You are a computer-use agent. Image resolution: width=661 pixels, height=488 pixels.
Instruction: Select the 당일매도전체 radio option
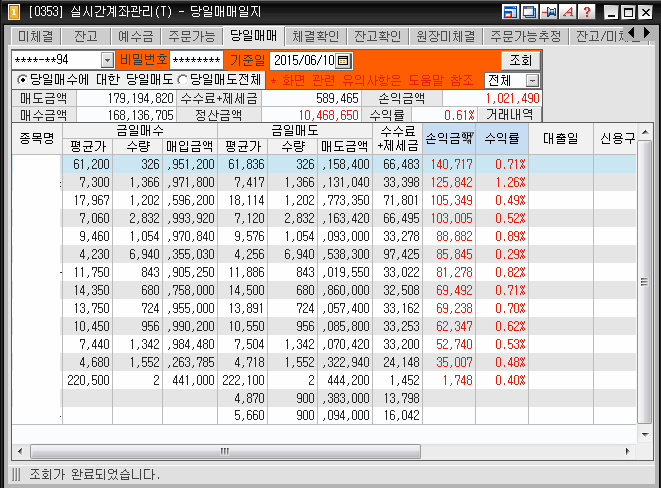pyautogui.click(x=182, y=79)
